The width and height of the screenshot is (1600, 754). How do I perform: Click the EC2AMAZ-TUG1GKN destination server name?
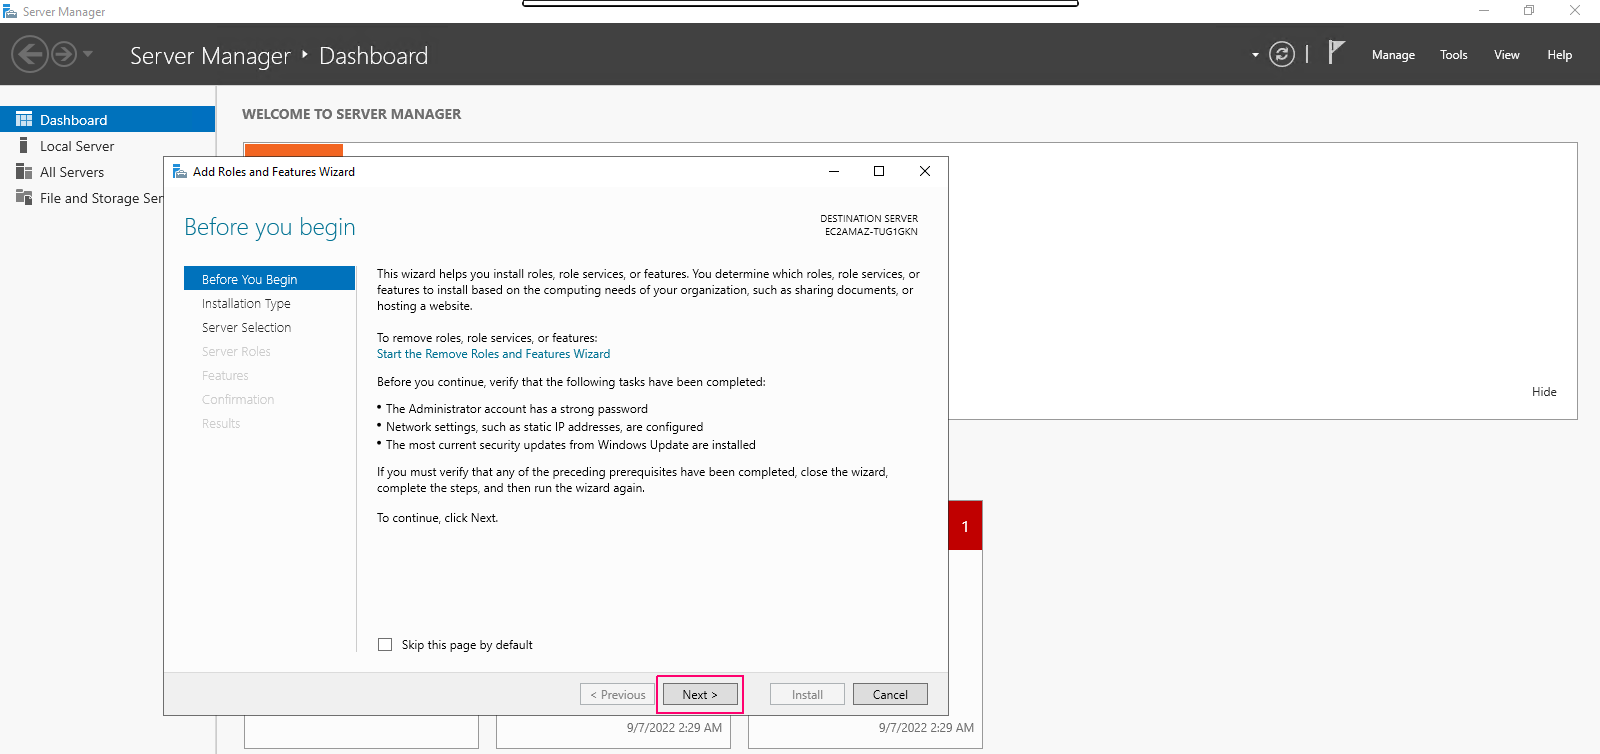click(x=871, y=231)
